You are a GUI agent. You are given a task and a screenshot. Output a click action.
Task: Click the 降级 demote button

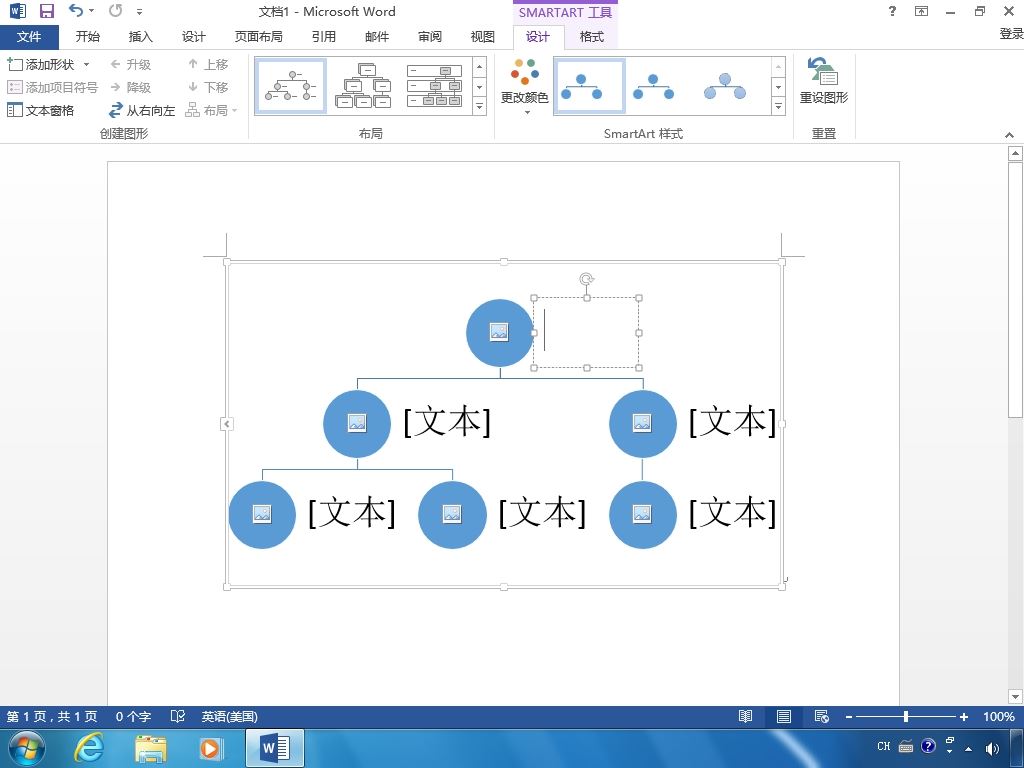point(131,88)
